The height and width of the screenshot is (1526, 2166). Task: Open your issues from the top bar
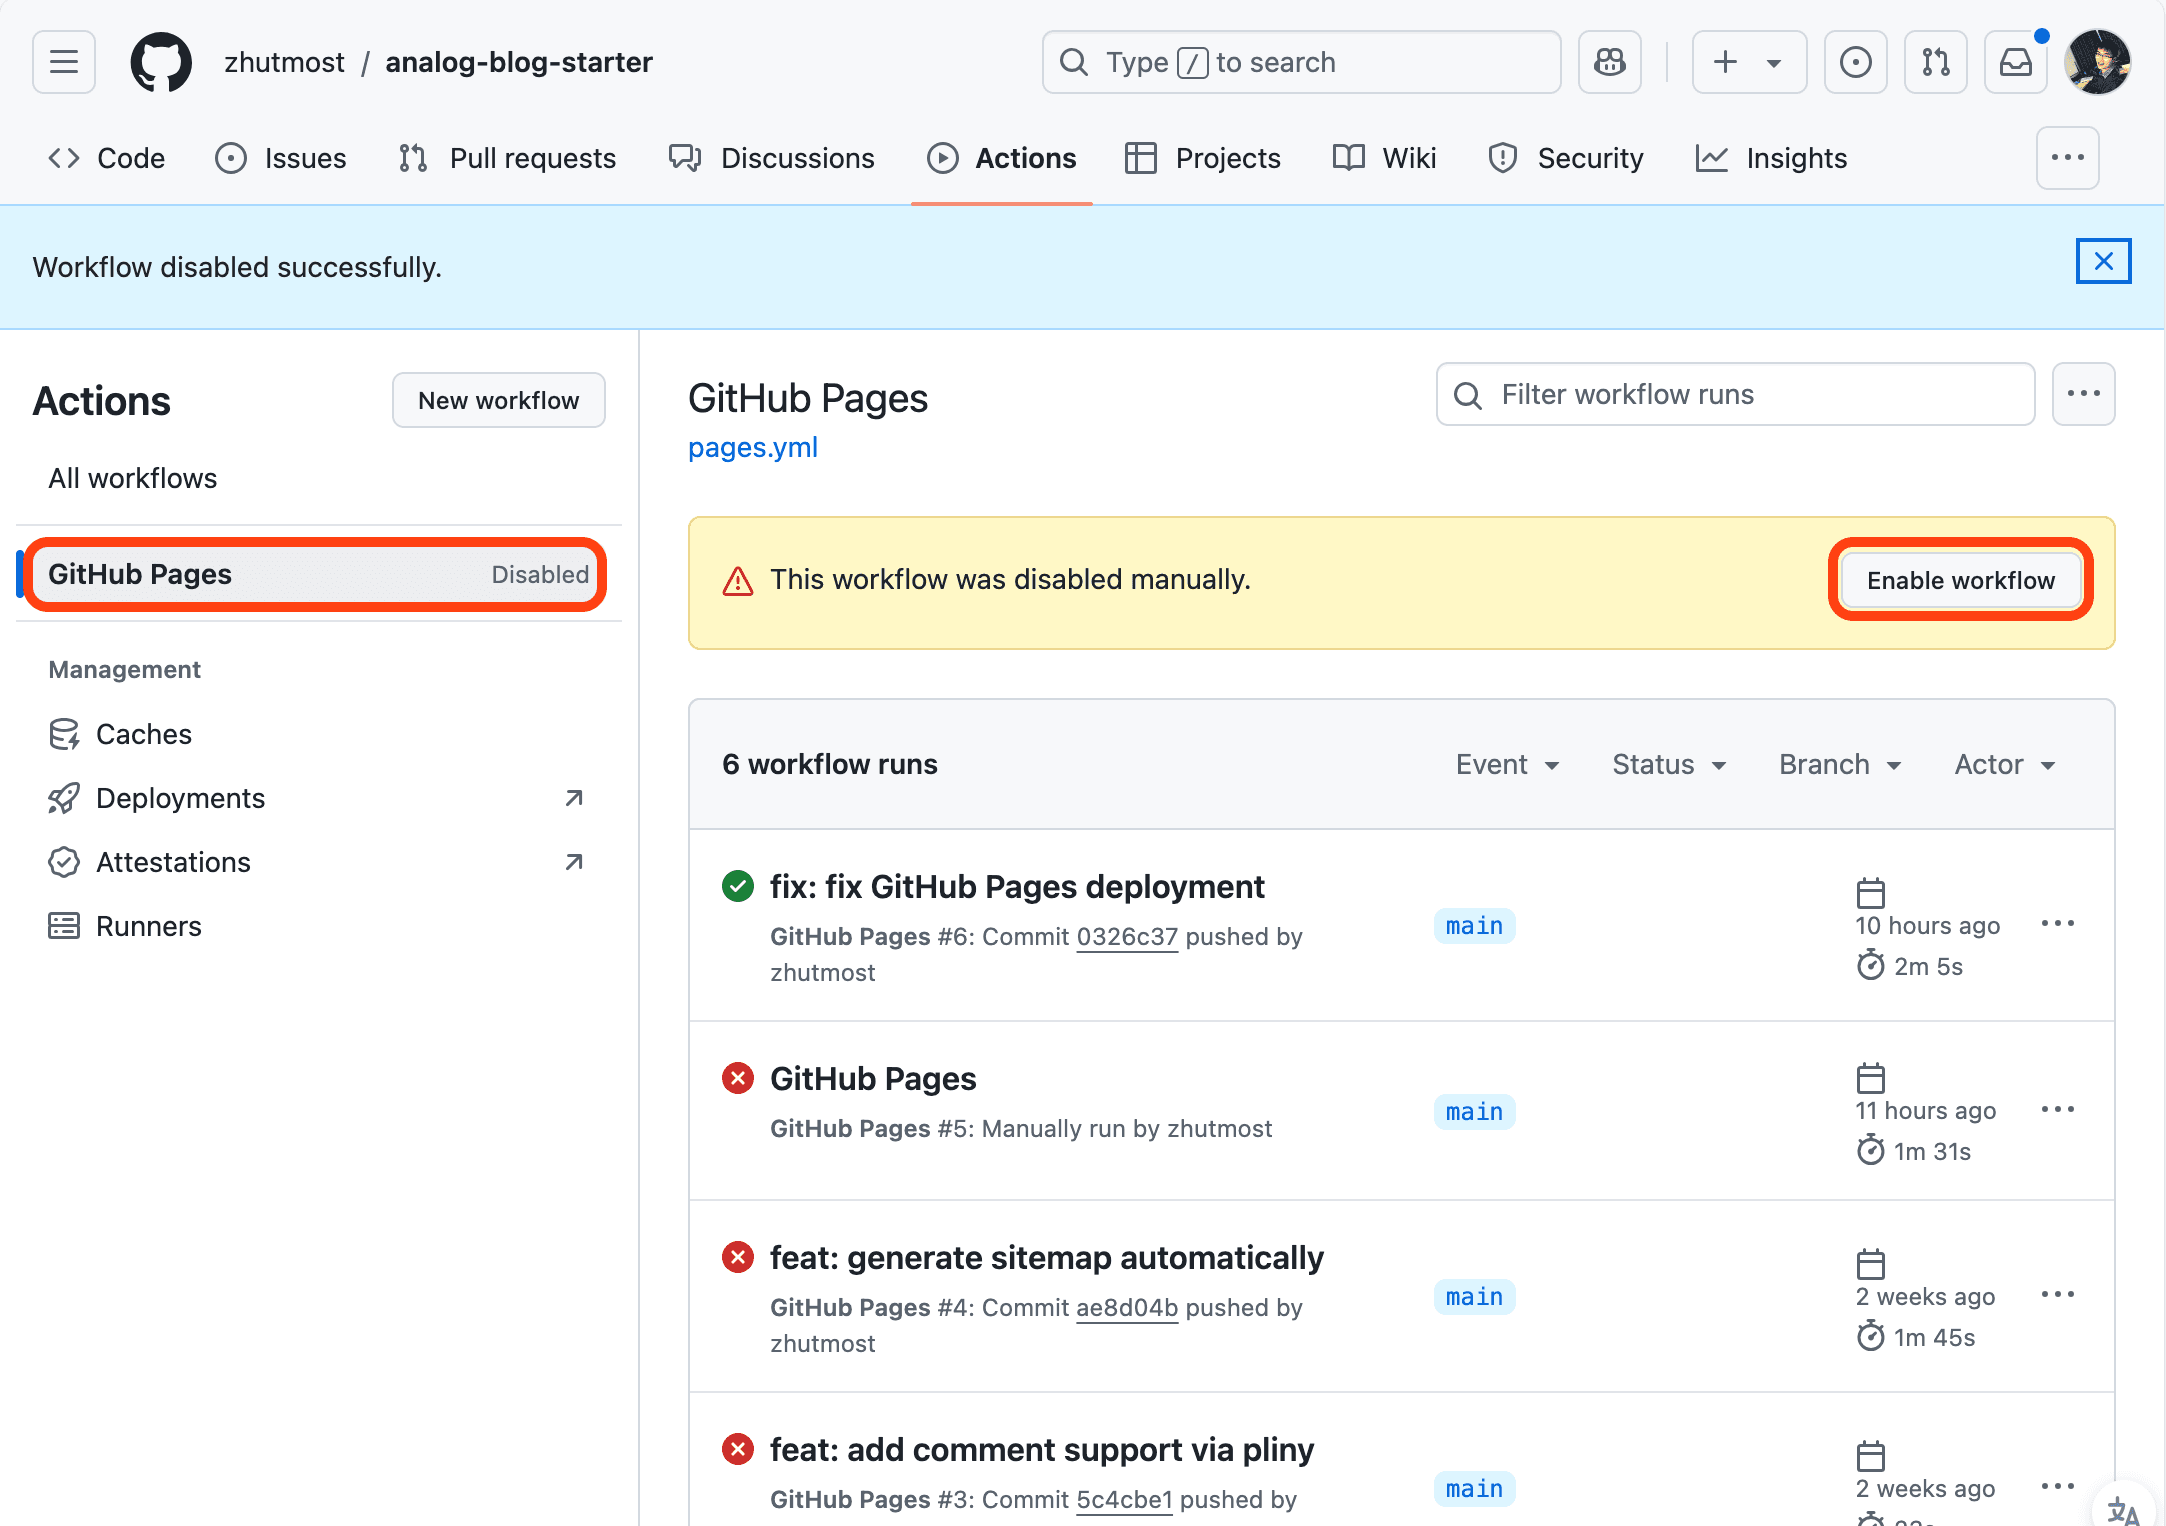pos(1856,62)
